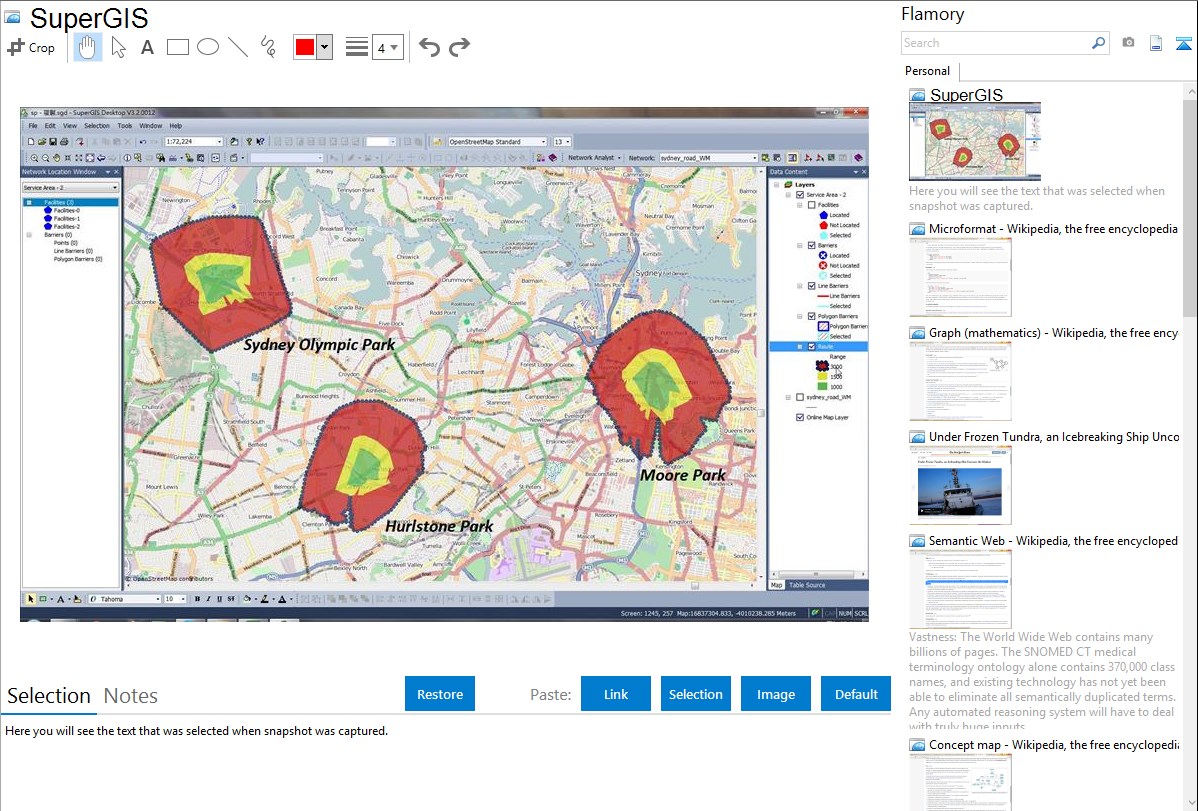1198x811 pixels.
Task: Select the arrow pointer tool
Action: click(118, 47)
